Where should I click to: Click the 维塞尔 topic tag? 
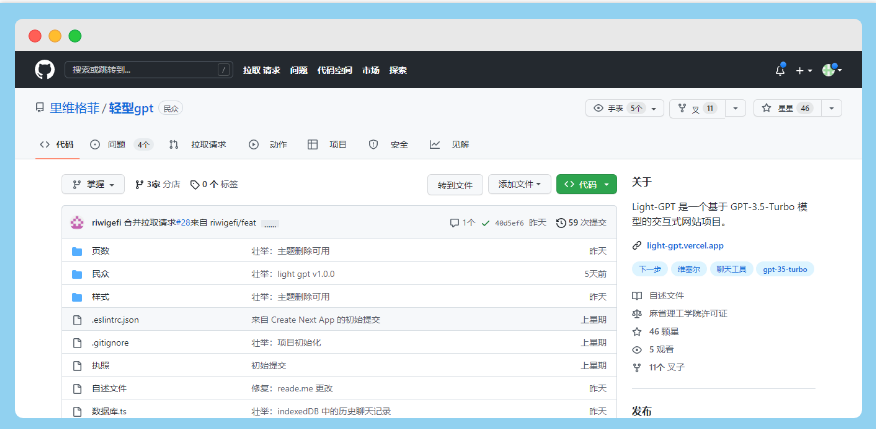tap(689, 269)
